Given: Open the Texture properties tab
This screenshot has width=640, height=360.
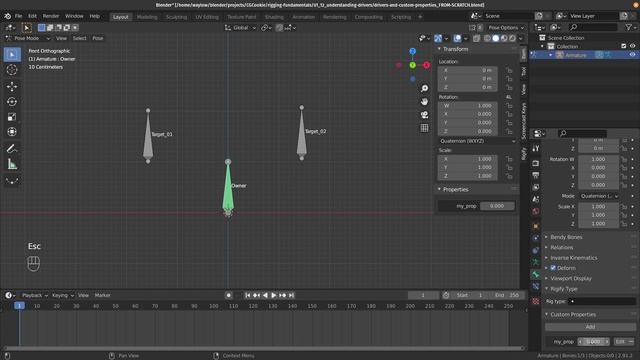Looking at the screenshot, I should pyautogui.click(x=536, y=301).
